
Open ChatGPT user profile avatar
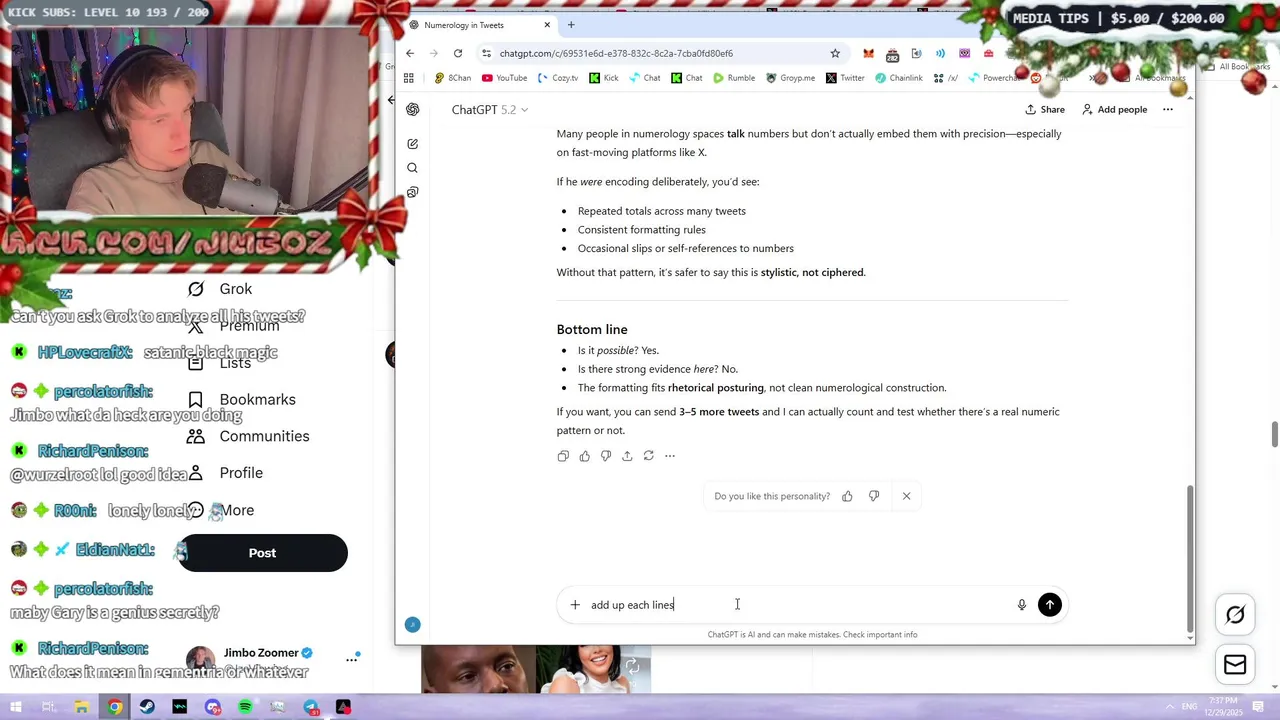[x=412, y=625]
